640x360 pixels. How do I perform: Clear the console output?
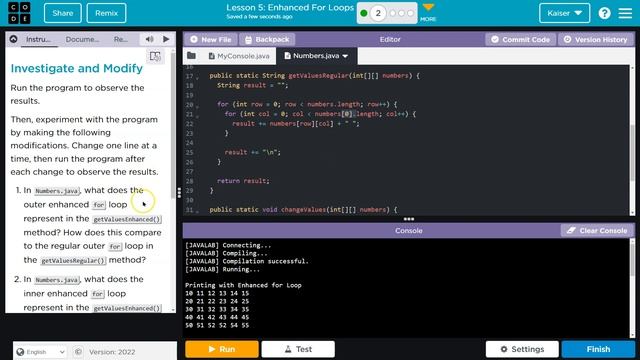coord(597,231)
